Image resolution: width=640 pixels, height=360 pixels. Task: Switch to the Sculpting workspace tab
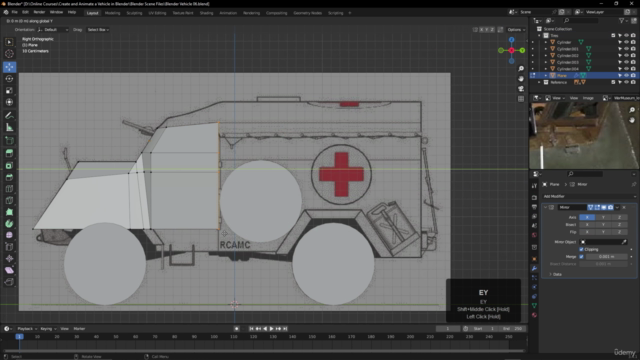pyautogui.click(x=134, y=13)
